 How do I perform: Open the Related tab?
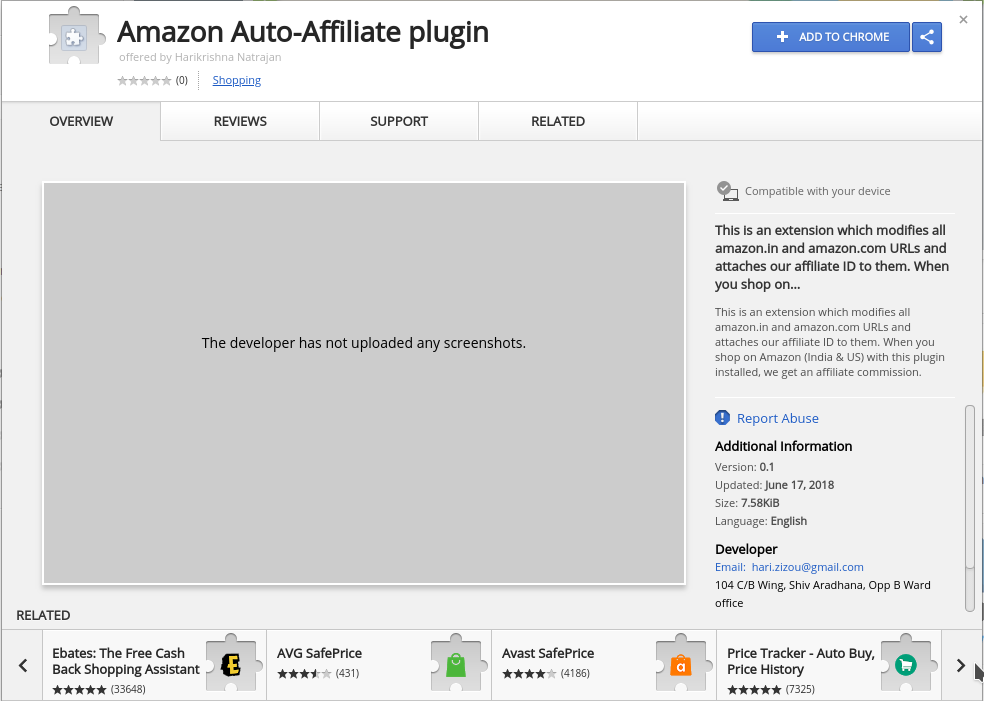coord(558,121)
